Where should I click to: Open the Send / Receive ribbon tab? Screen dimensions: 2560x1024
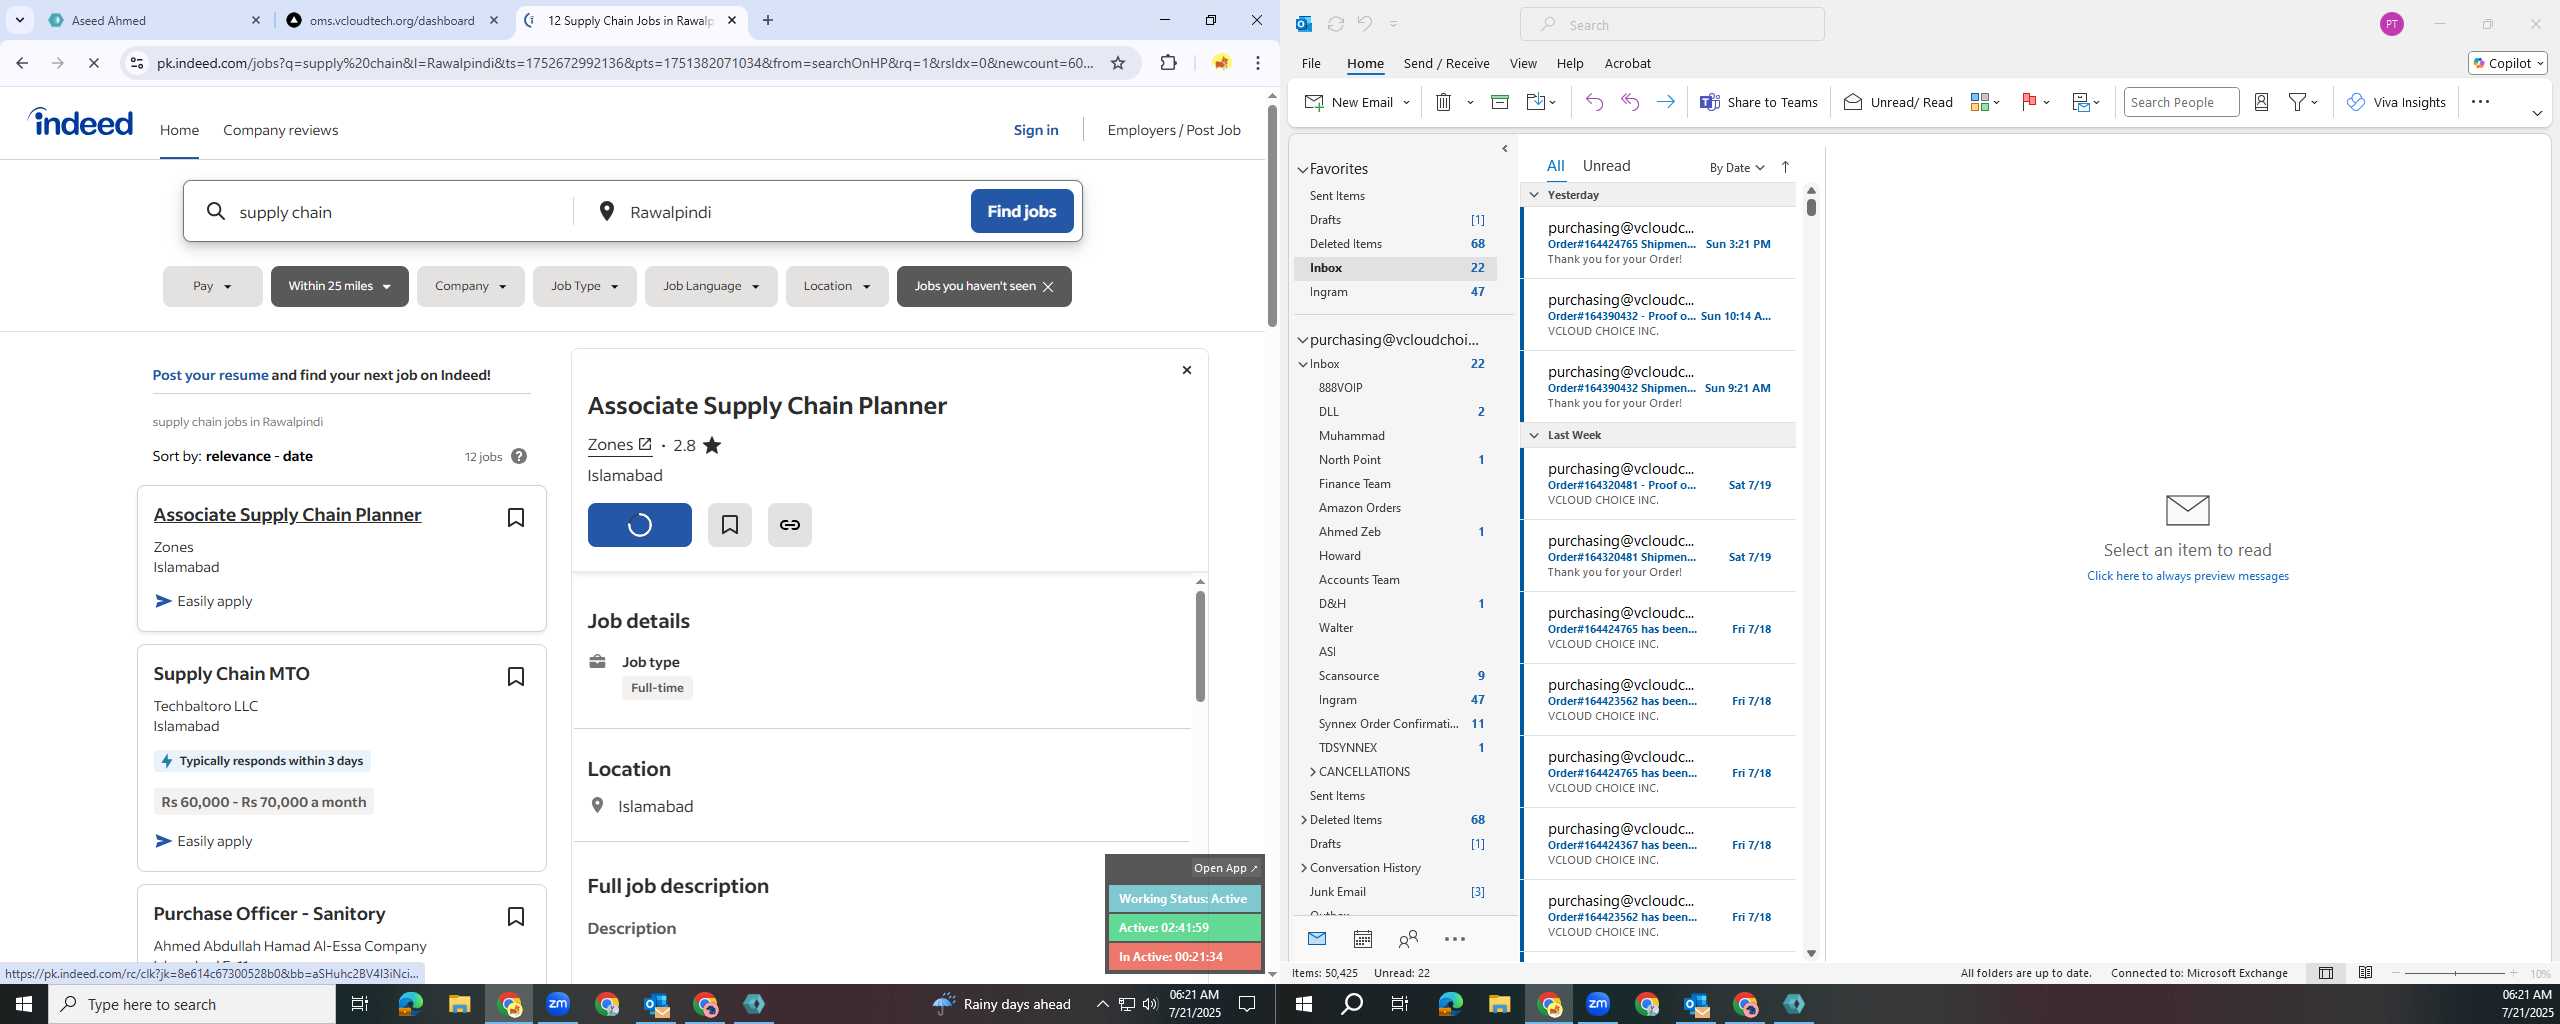coord(1446,63)
